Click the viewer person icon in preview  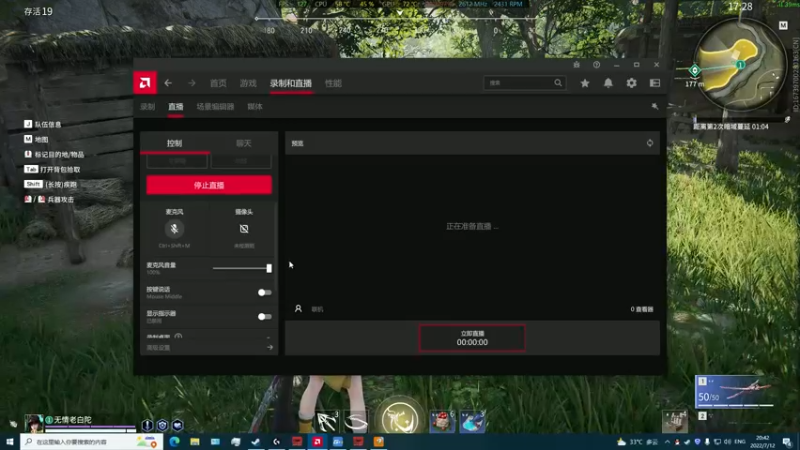pos(298,309)
